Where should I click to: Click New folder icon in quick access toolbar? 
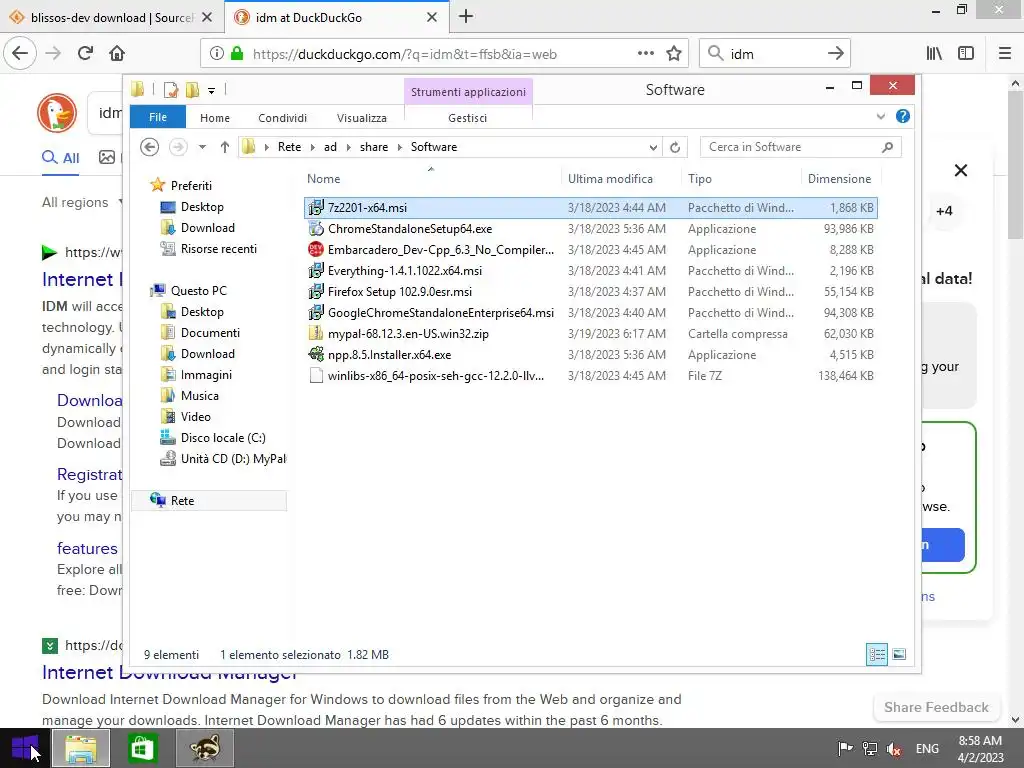tap(192, 89)
